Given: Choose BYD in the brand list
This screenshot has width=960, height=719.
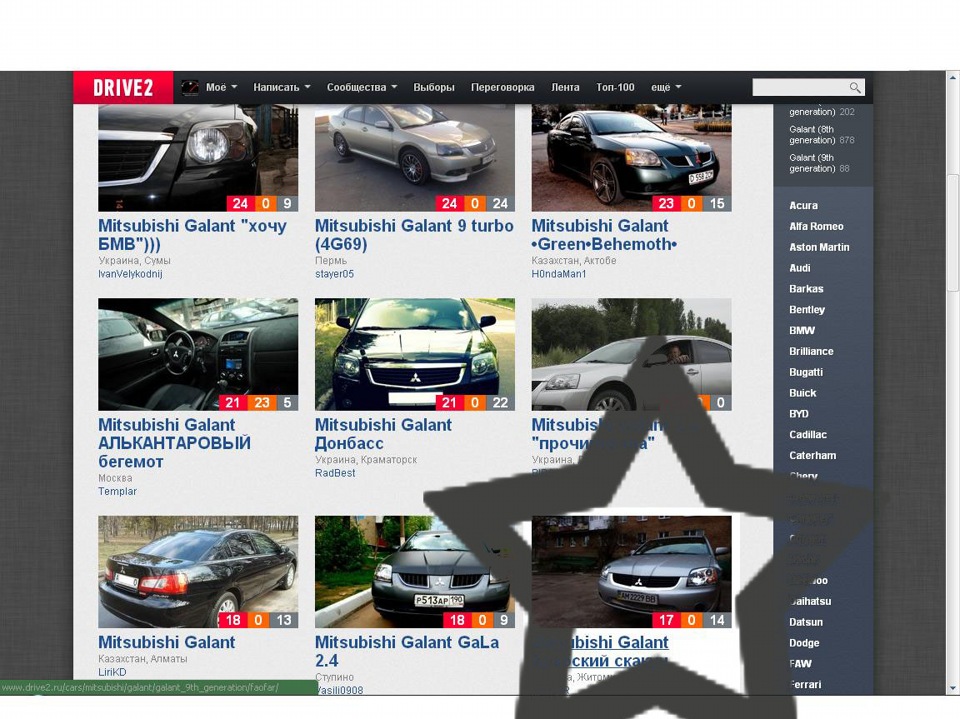Looking at the screenshot, I should [x=799, y=414].
